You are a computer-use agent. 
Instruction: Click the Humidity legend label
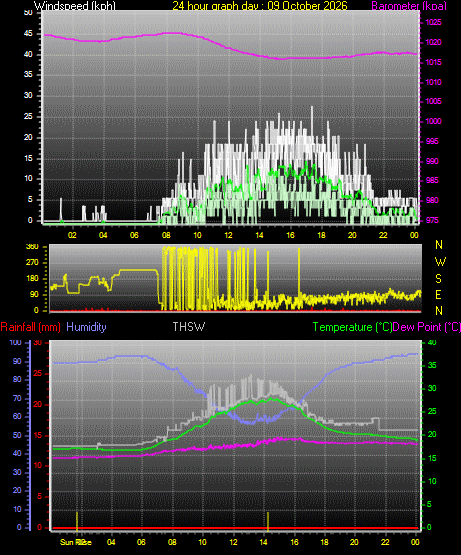click(x=86, y=327)
